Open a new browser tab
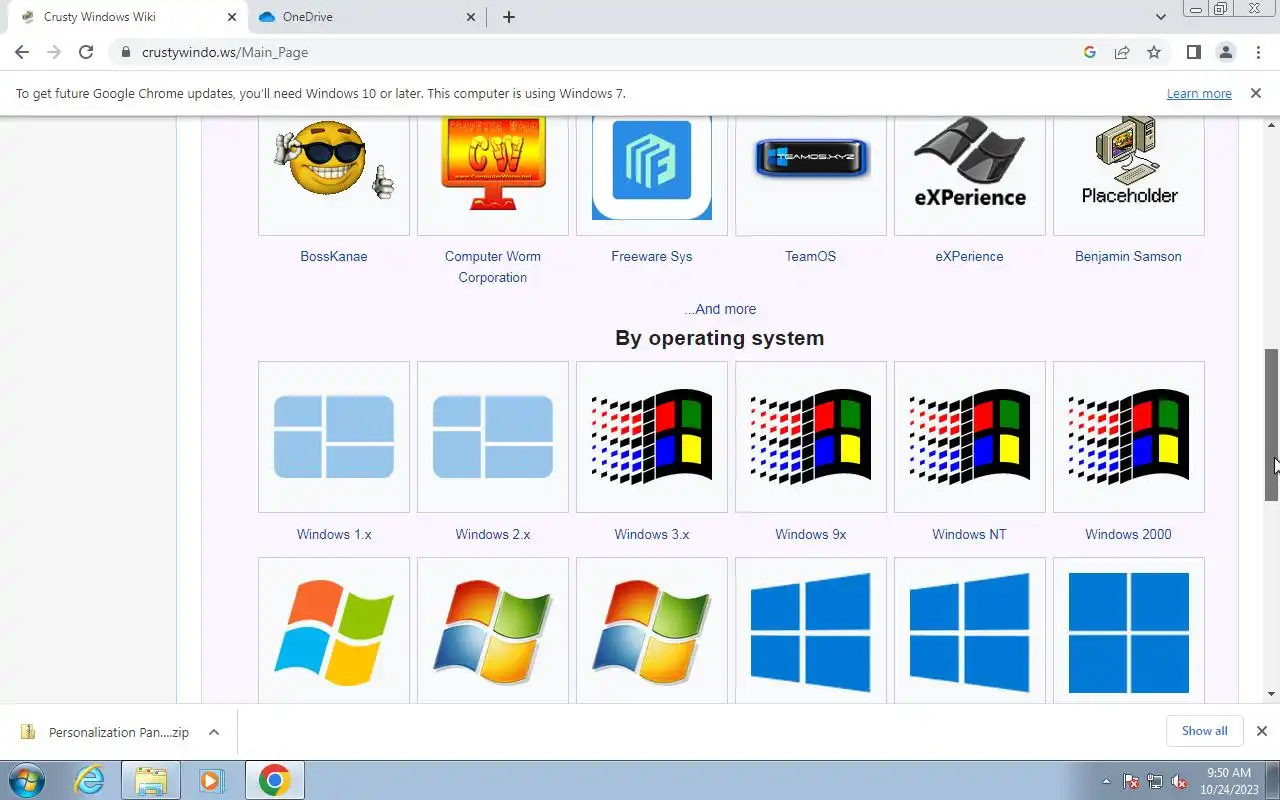Viewport: 1280px width, 800px height. [x=509, y=17]
